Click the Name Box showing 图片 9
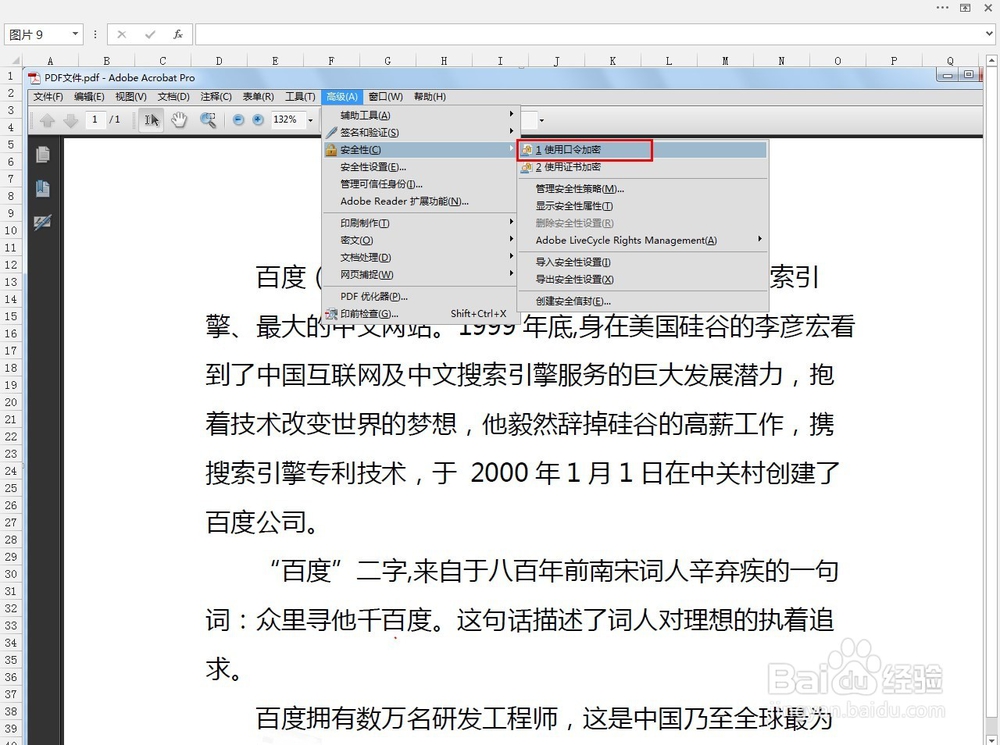This screenshot has width=1000, height=745. point(38,34)
